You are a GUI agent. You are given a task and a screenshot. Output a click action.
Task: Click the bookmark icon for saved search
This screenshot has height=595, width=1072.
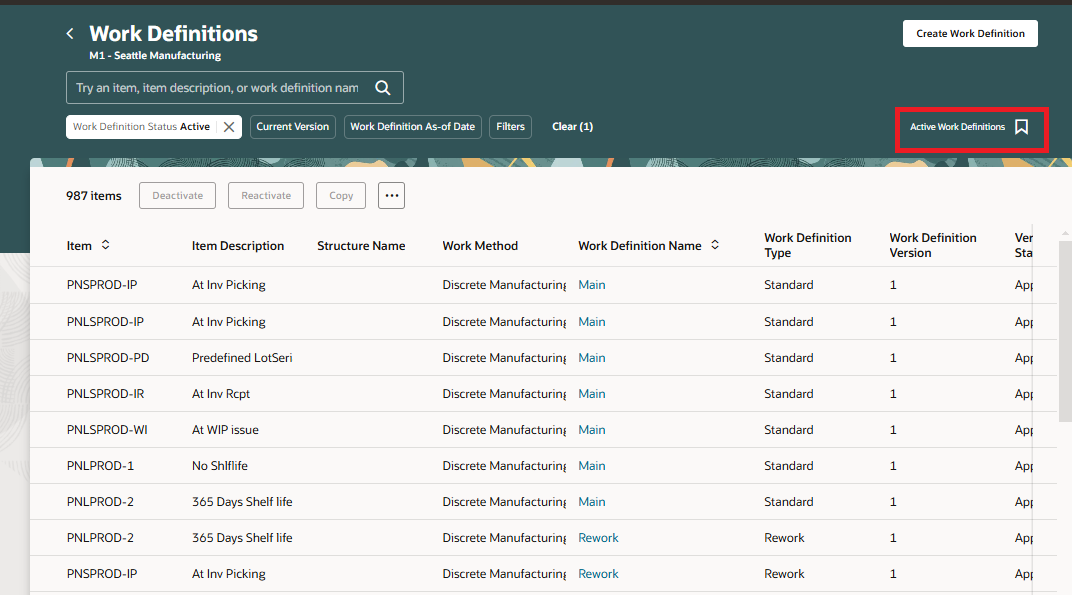coord(1021,127)
